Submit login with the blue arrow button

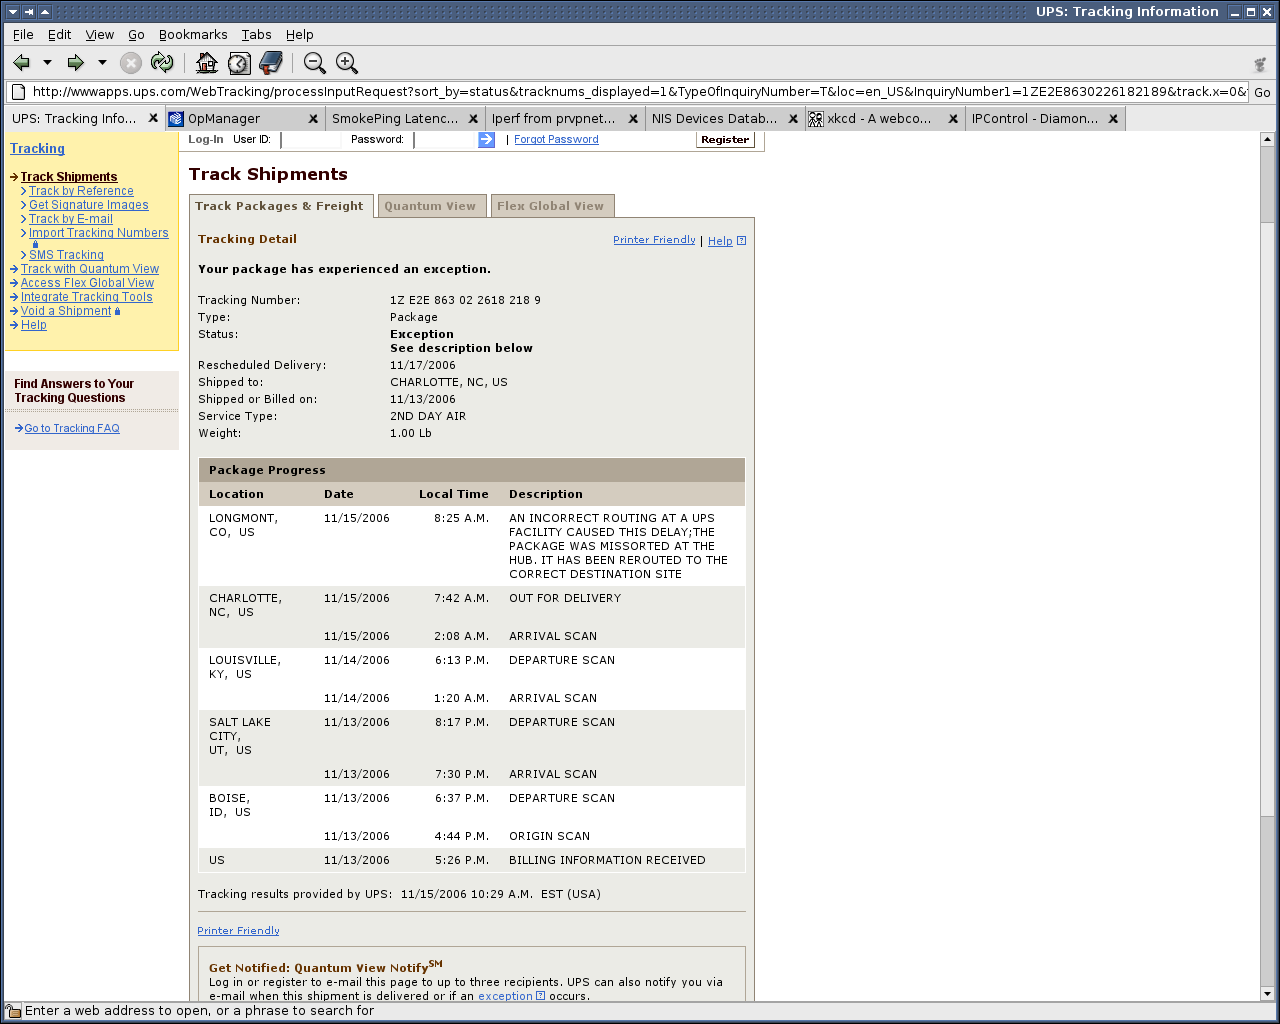(x=486, y=140)
